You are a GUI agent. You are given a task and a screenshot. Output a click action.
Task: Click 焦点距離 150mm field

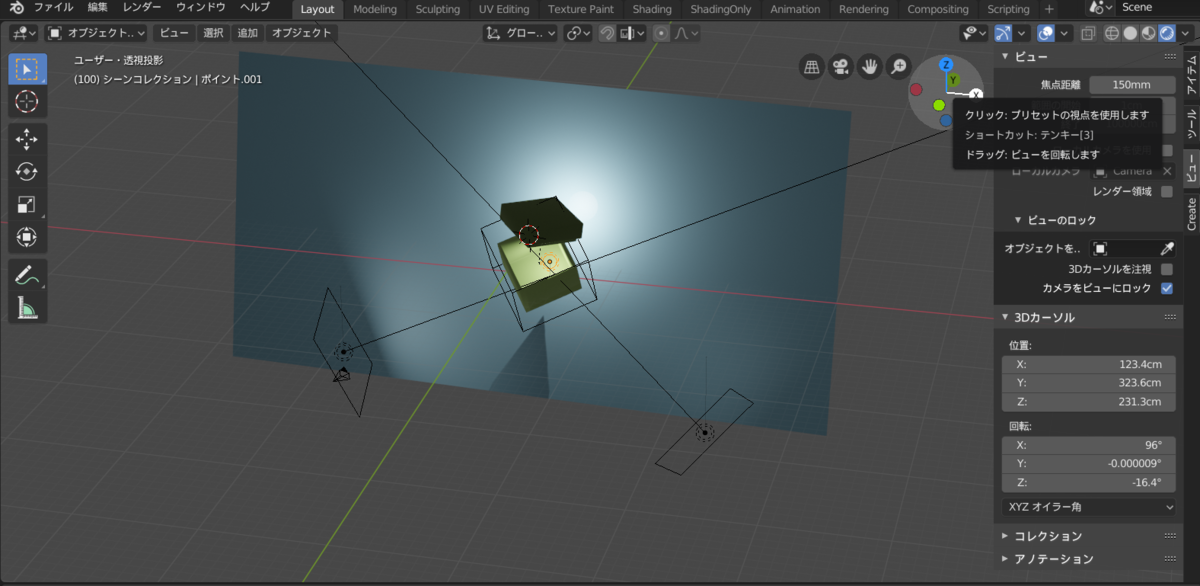[x=1132, y=85]
